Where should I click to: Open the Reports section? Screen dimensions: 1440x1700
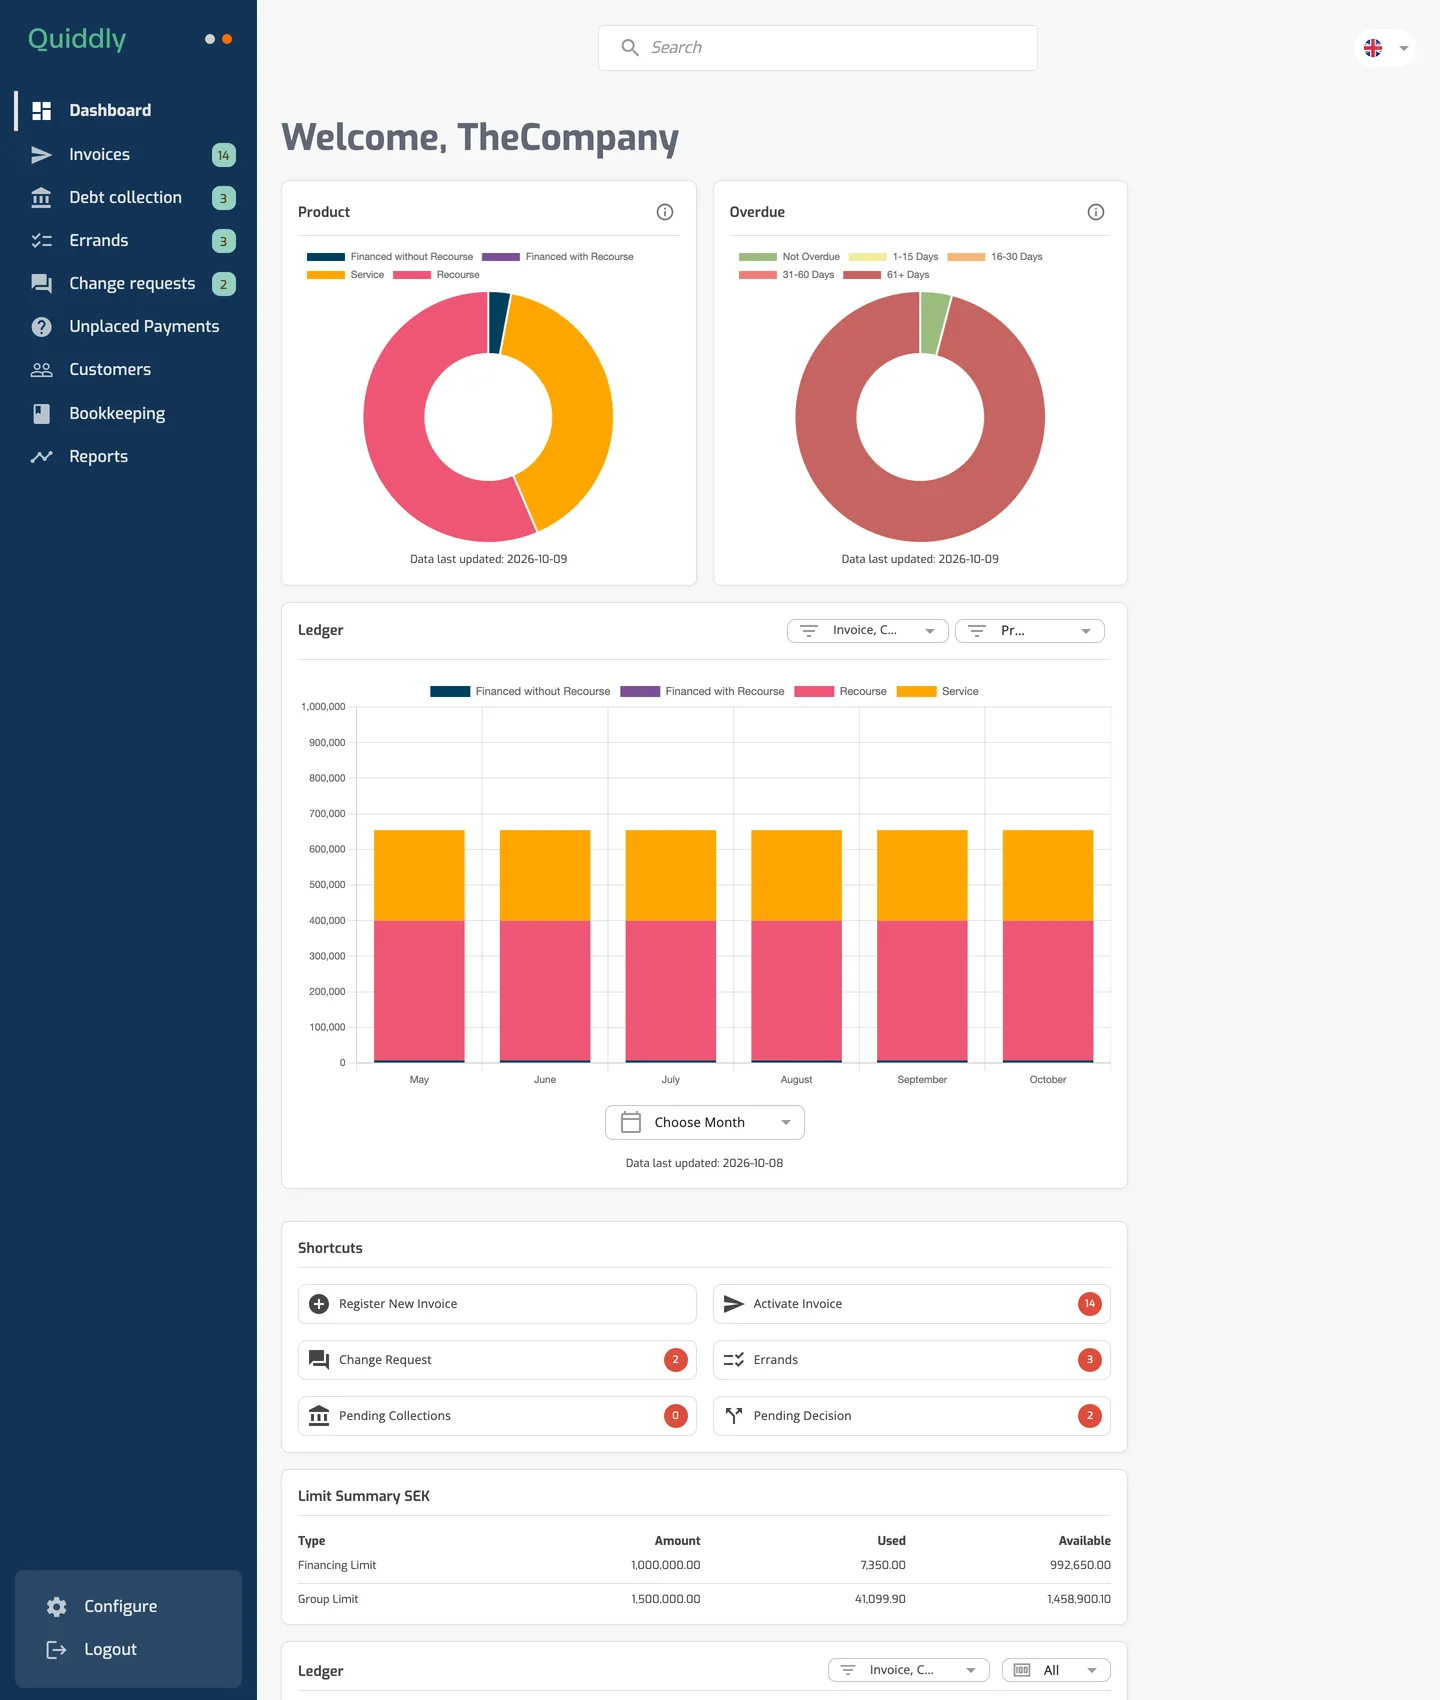128,456
